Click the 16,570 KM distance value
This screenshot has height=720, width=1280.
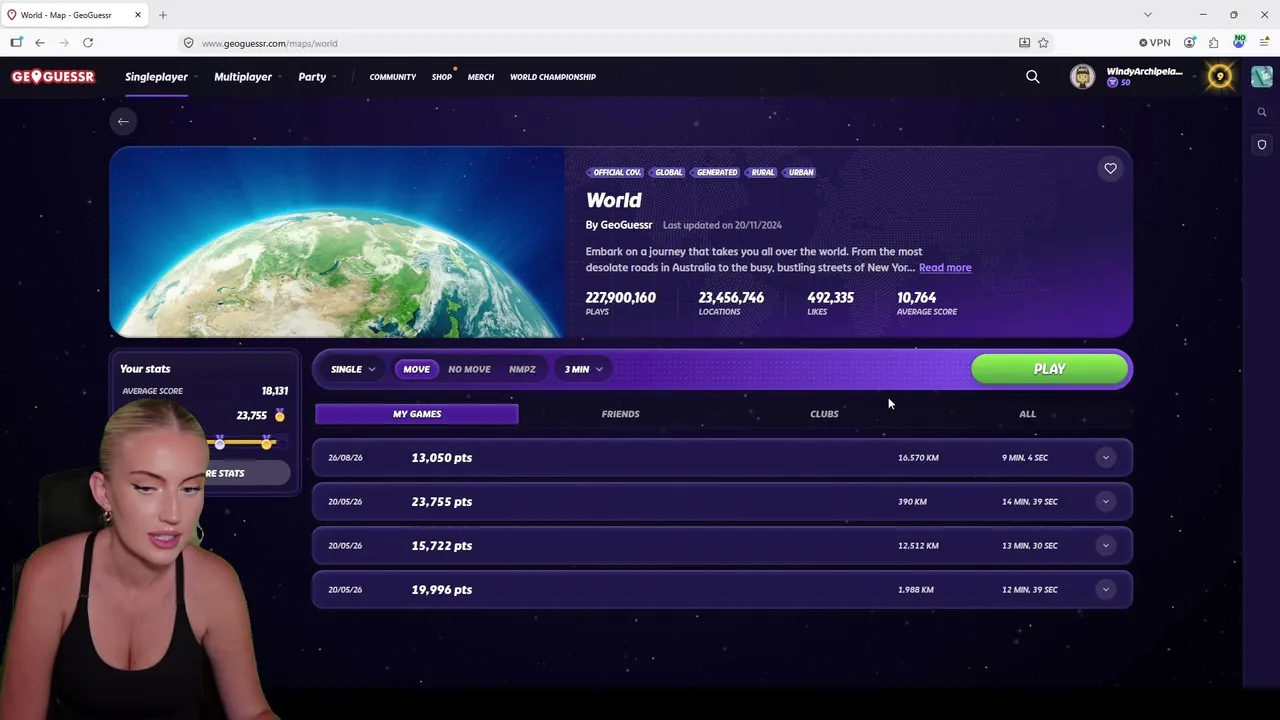click(x=918, y=458)
